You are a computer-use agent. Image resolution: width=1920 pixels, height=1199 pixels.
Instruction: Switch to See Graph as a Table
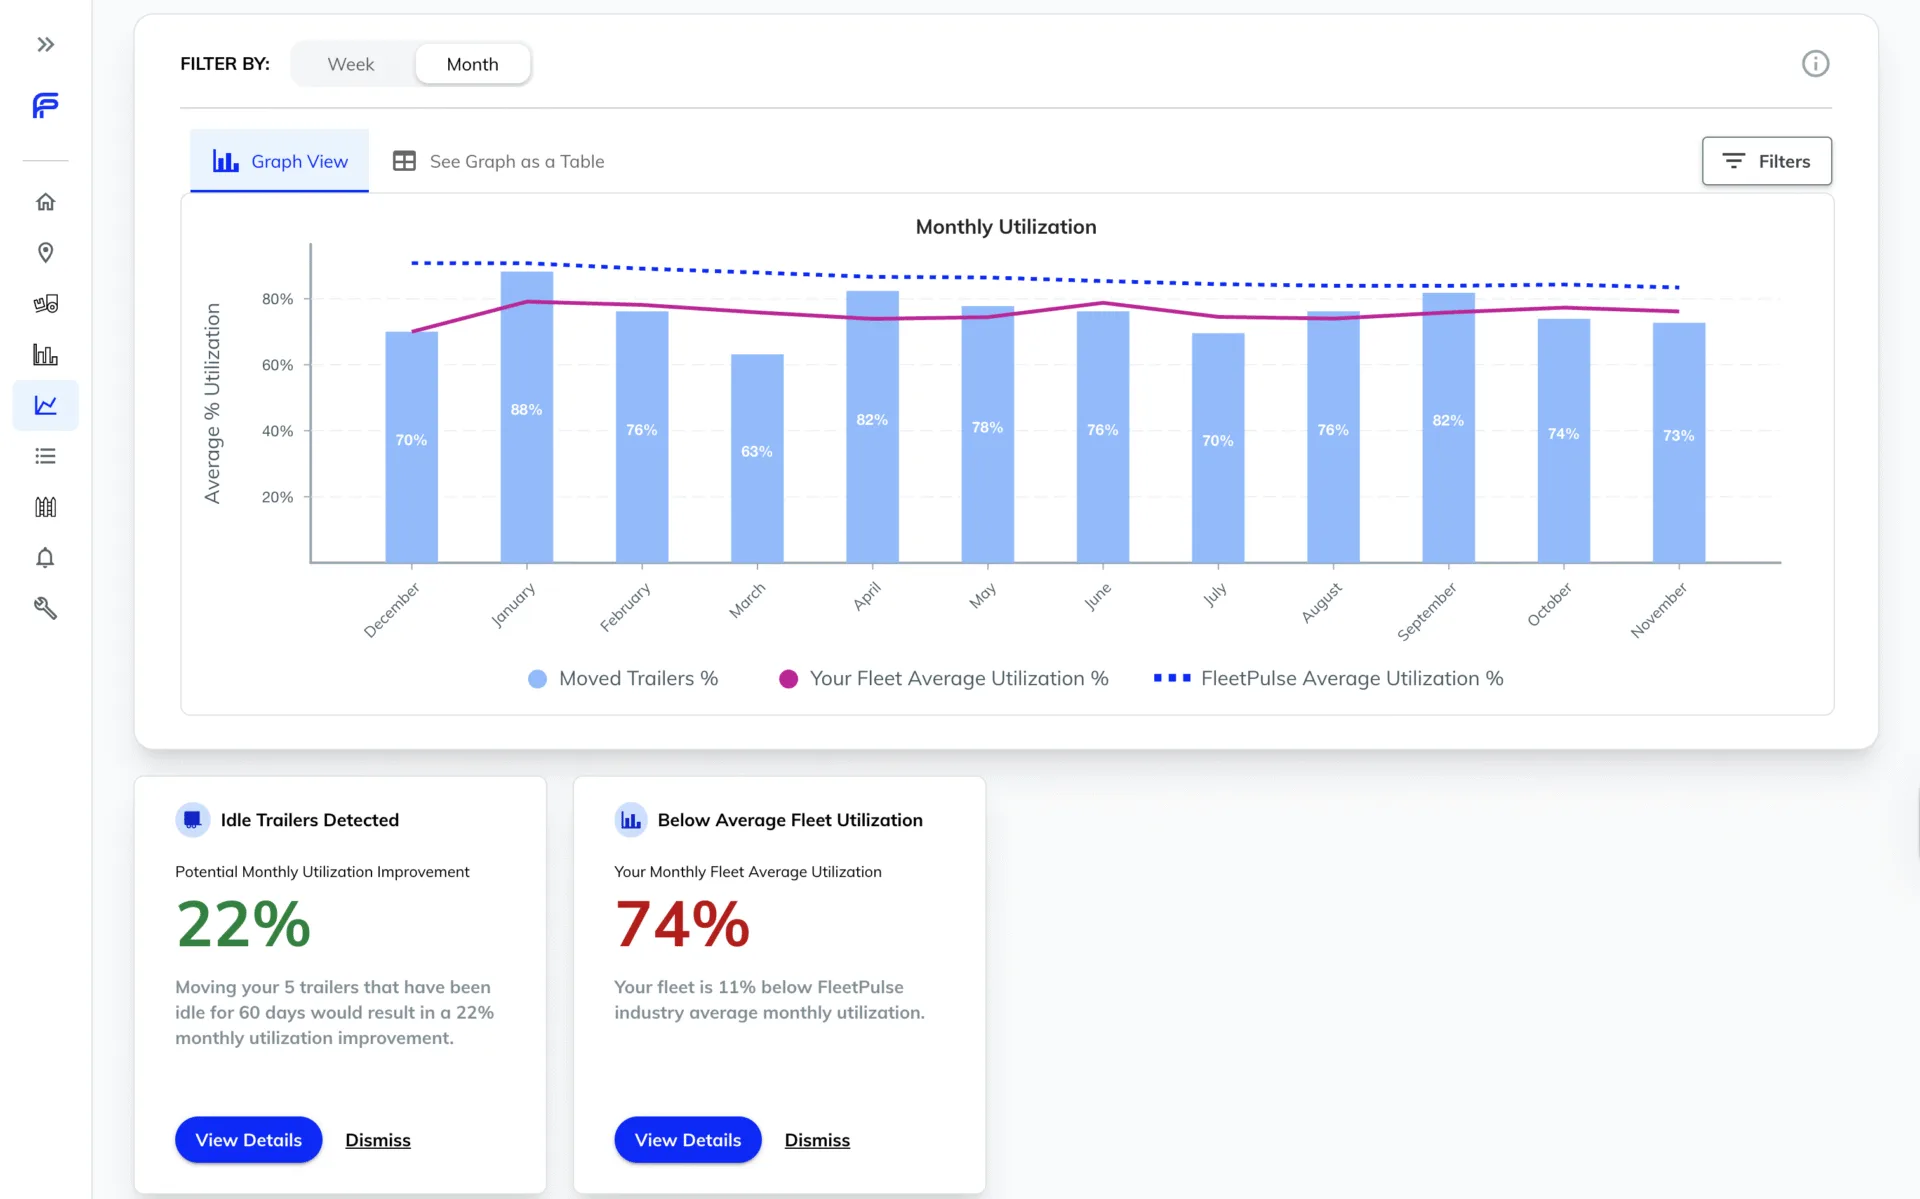[499, 161]
